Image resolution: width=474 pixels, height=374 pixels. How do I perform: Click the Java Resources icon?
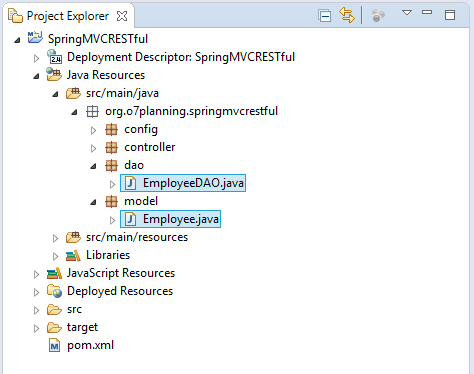click(x=54, y=74)
